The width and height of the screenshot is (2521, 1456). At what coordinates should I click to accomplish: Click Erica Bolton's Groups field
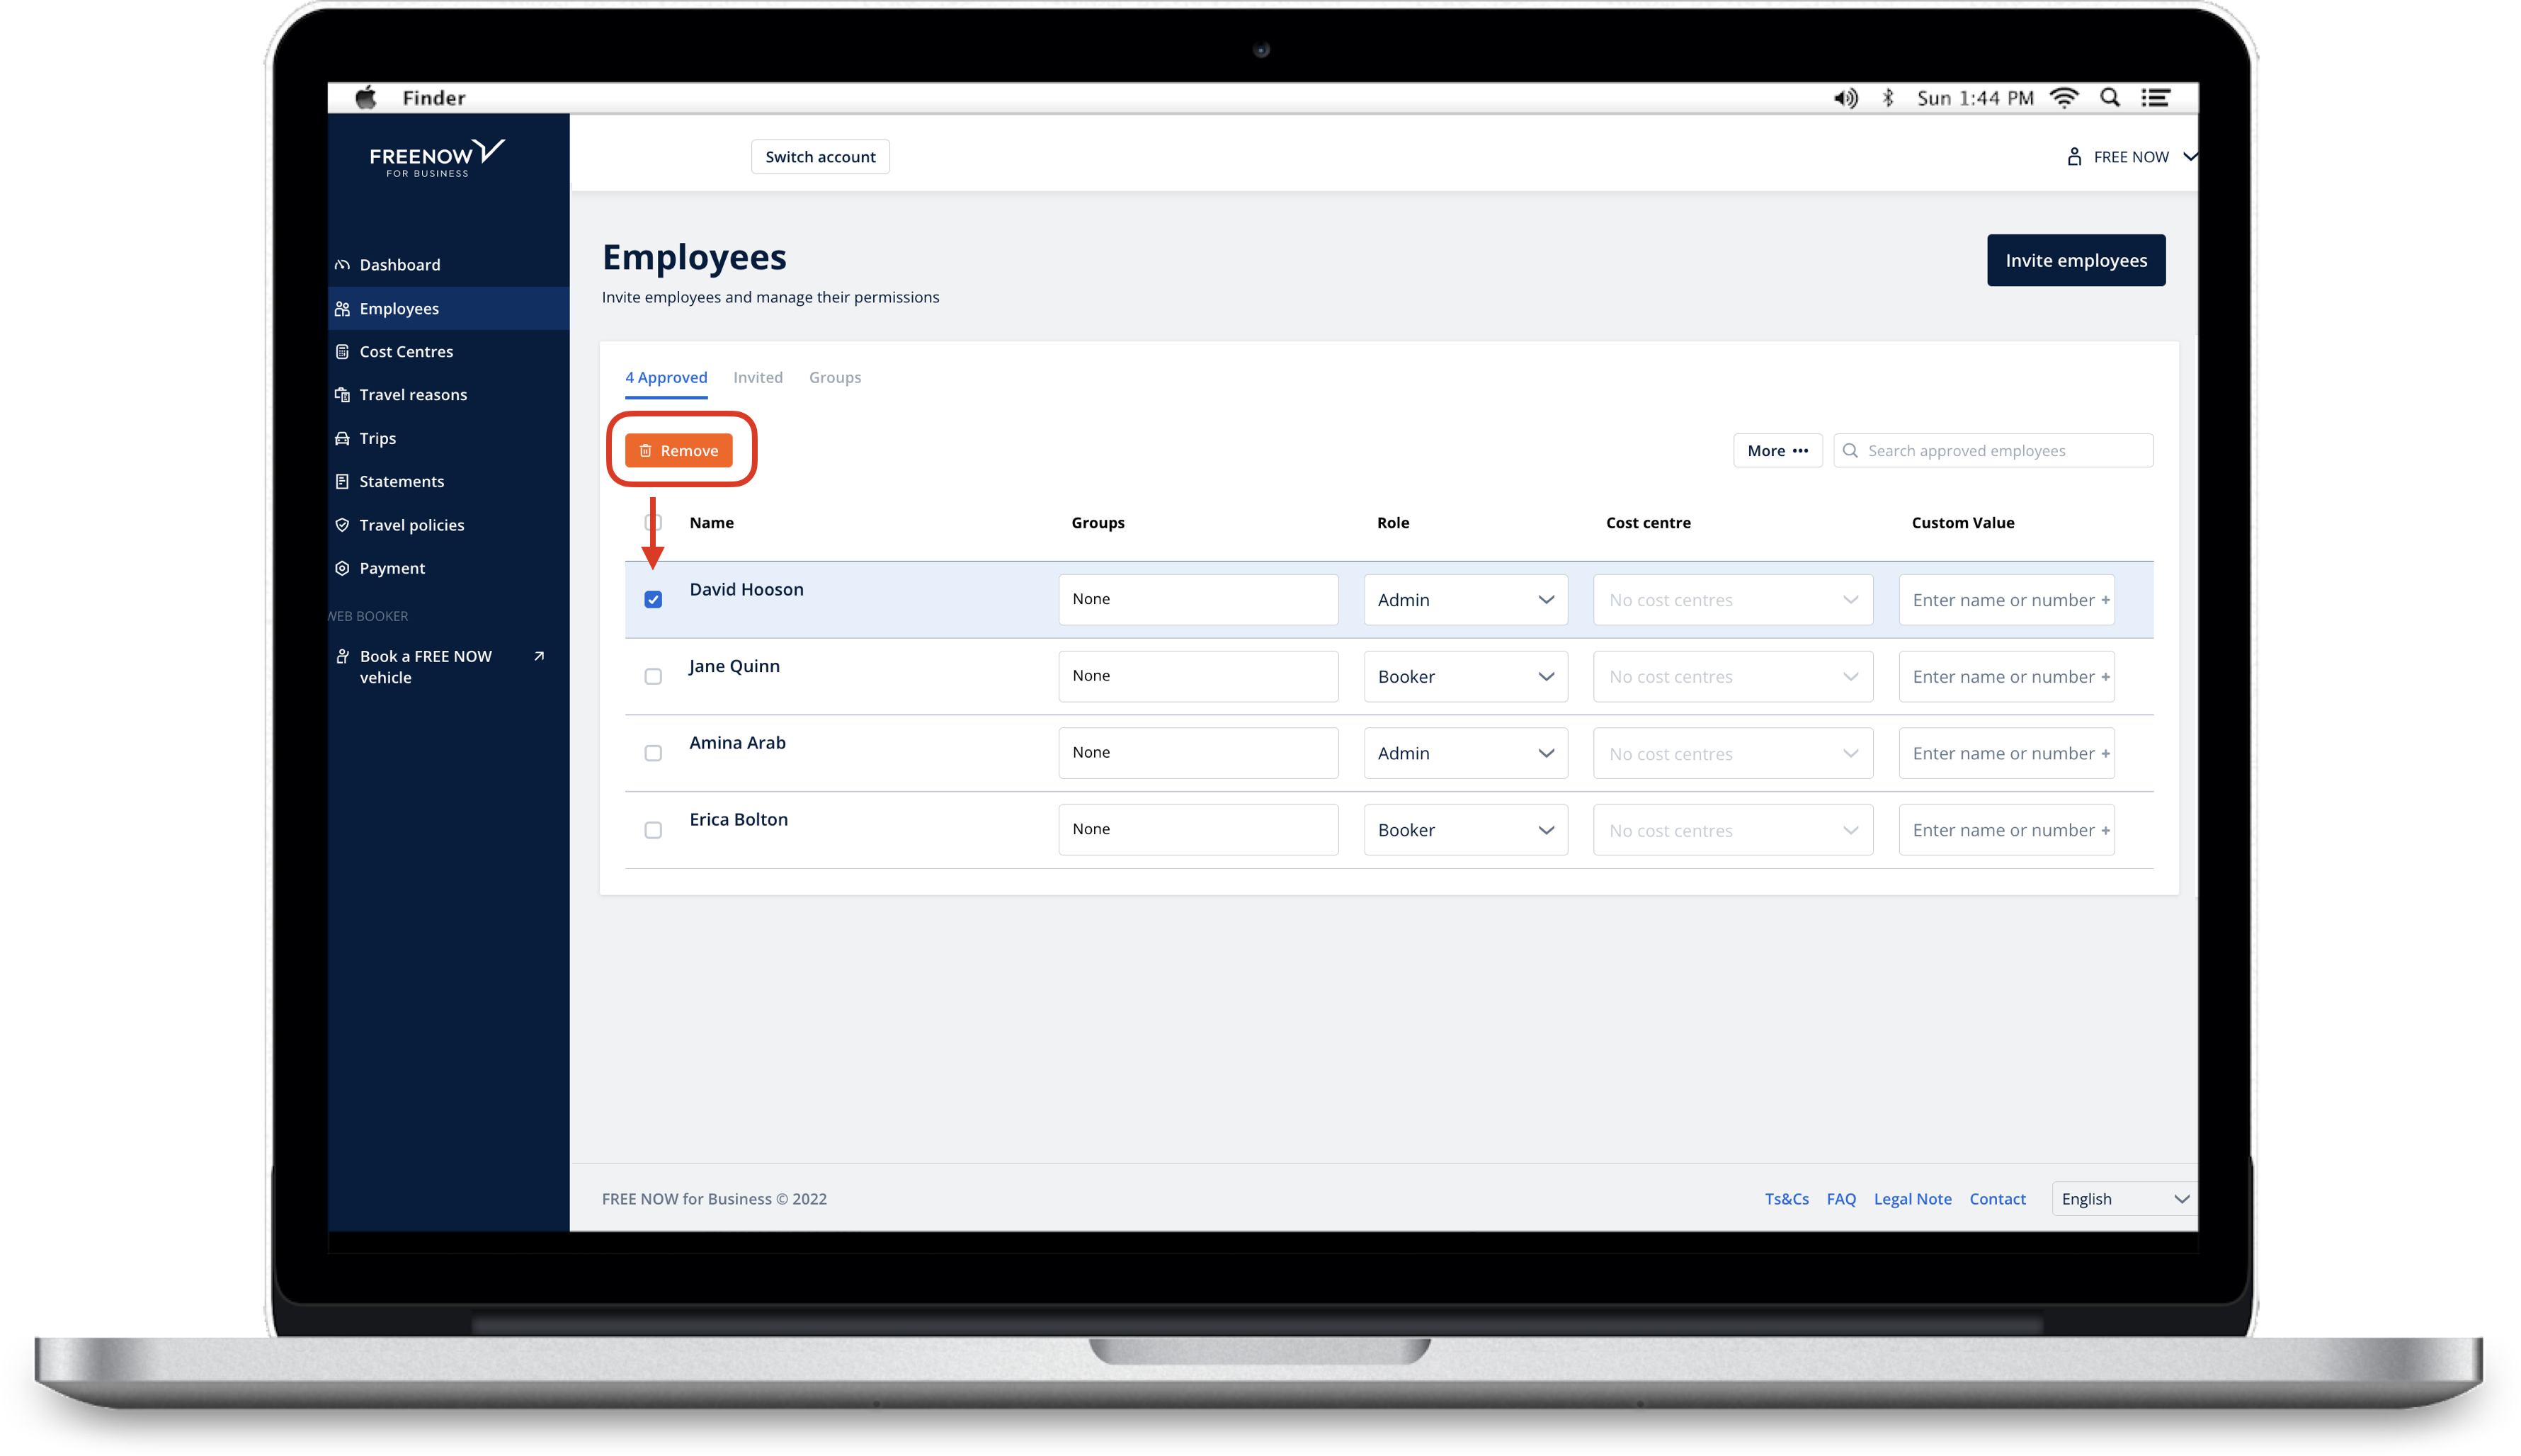(x=1198, y=831)
